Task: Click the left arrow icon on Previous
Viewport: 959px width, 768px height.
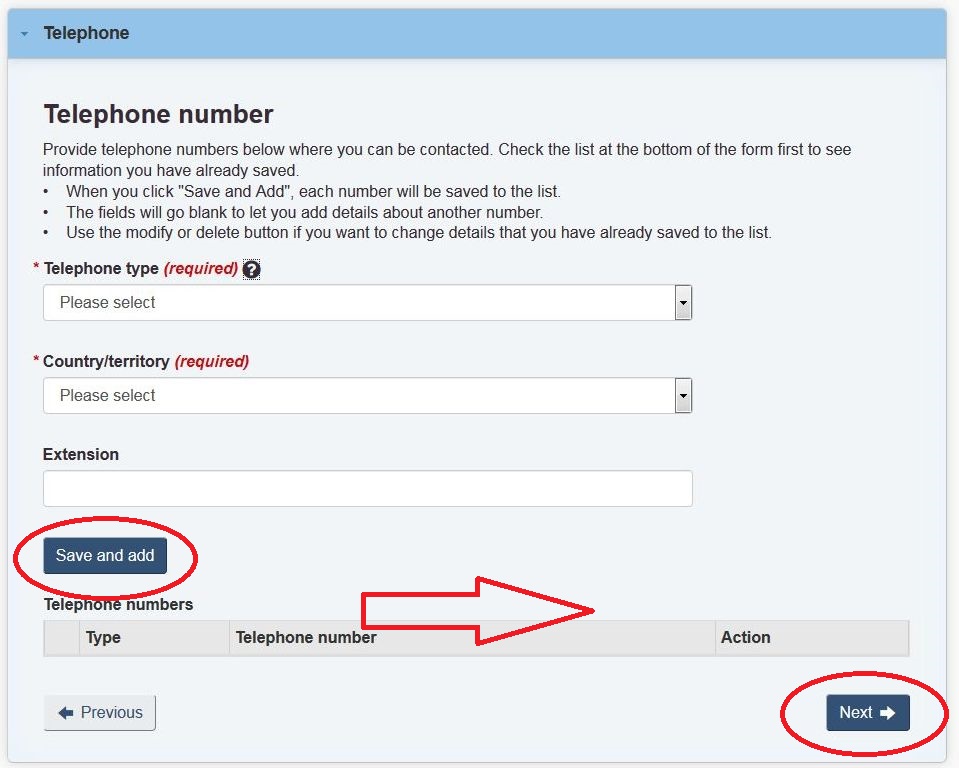Action: [x=65, y=713]
